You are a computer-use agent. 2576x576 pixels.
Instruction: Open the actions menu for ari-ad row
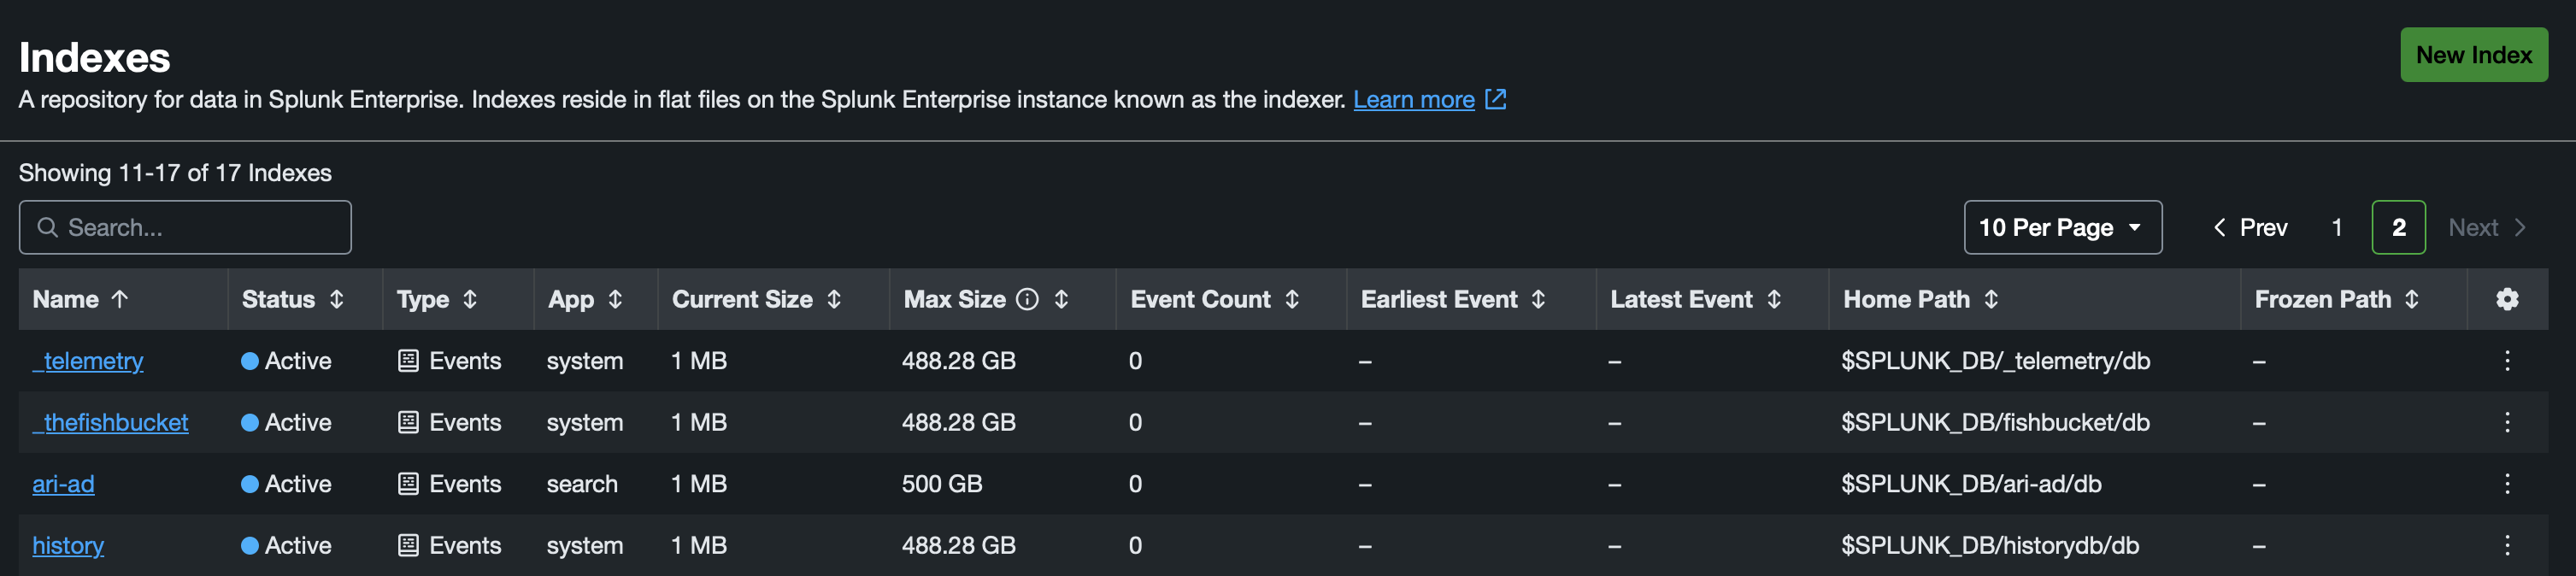pos(2506,484)
